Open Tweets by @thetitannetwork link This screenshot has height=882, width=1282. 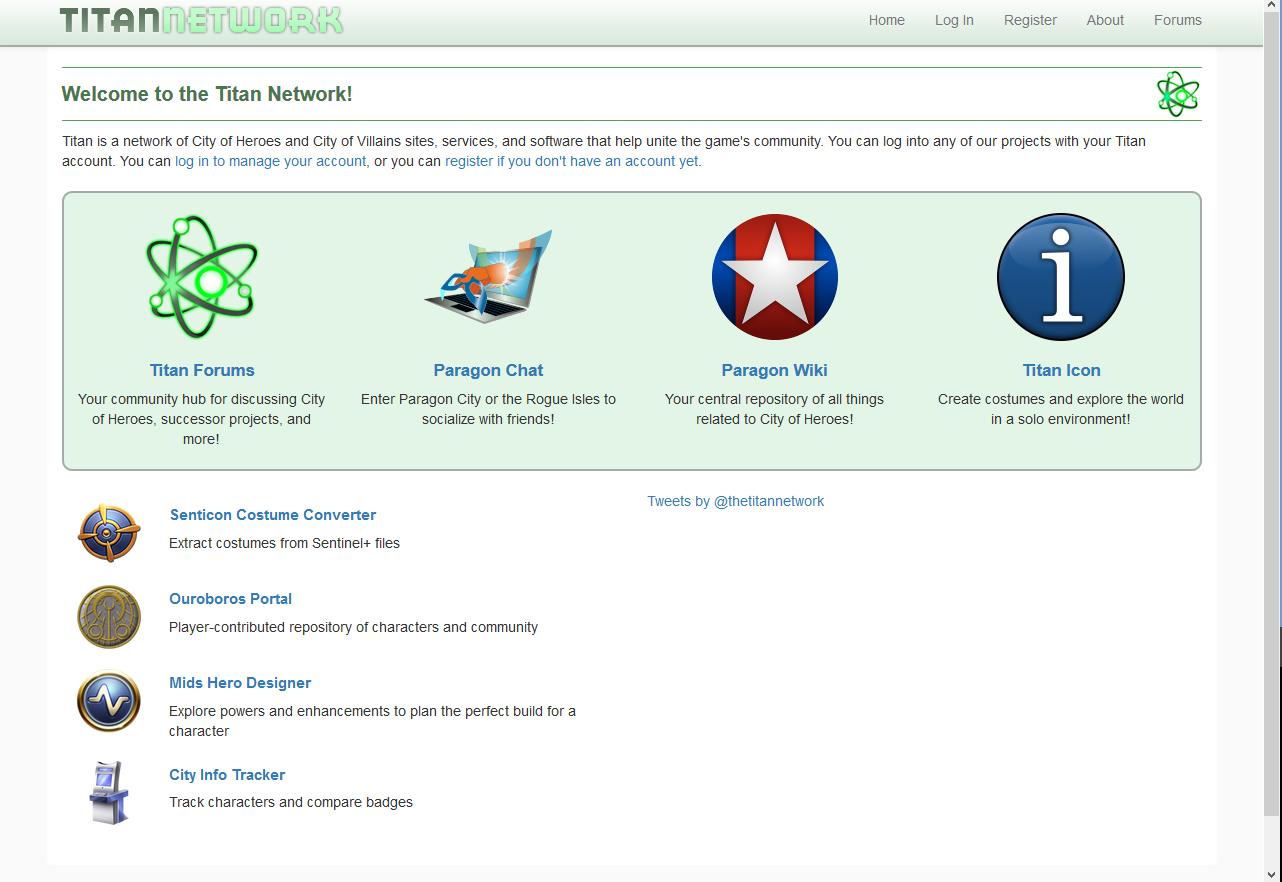click(735, 501)
